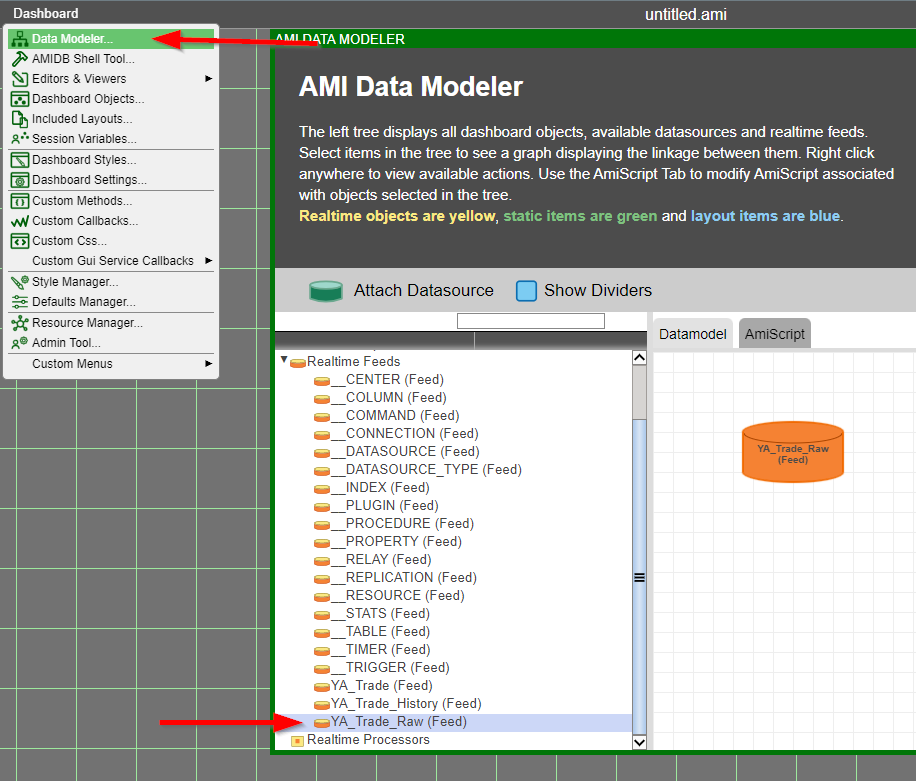Select the __DATASOURCE (Feed) tree row
This screenshot has height=781, width=916.
tap(453, 452)
